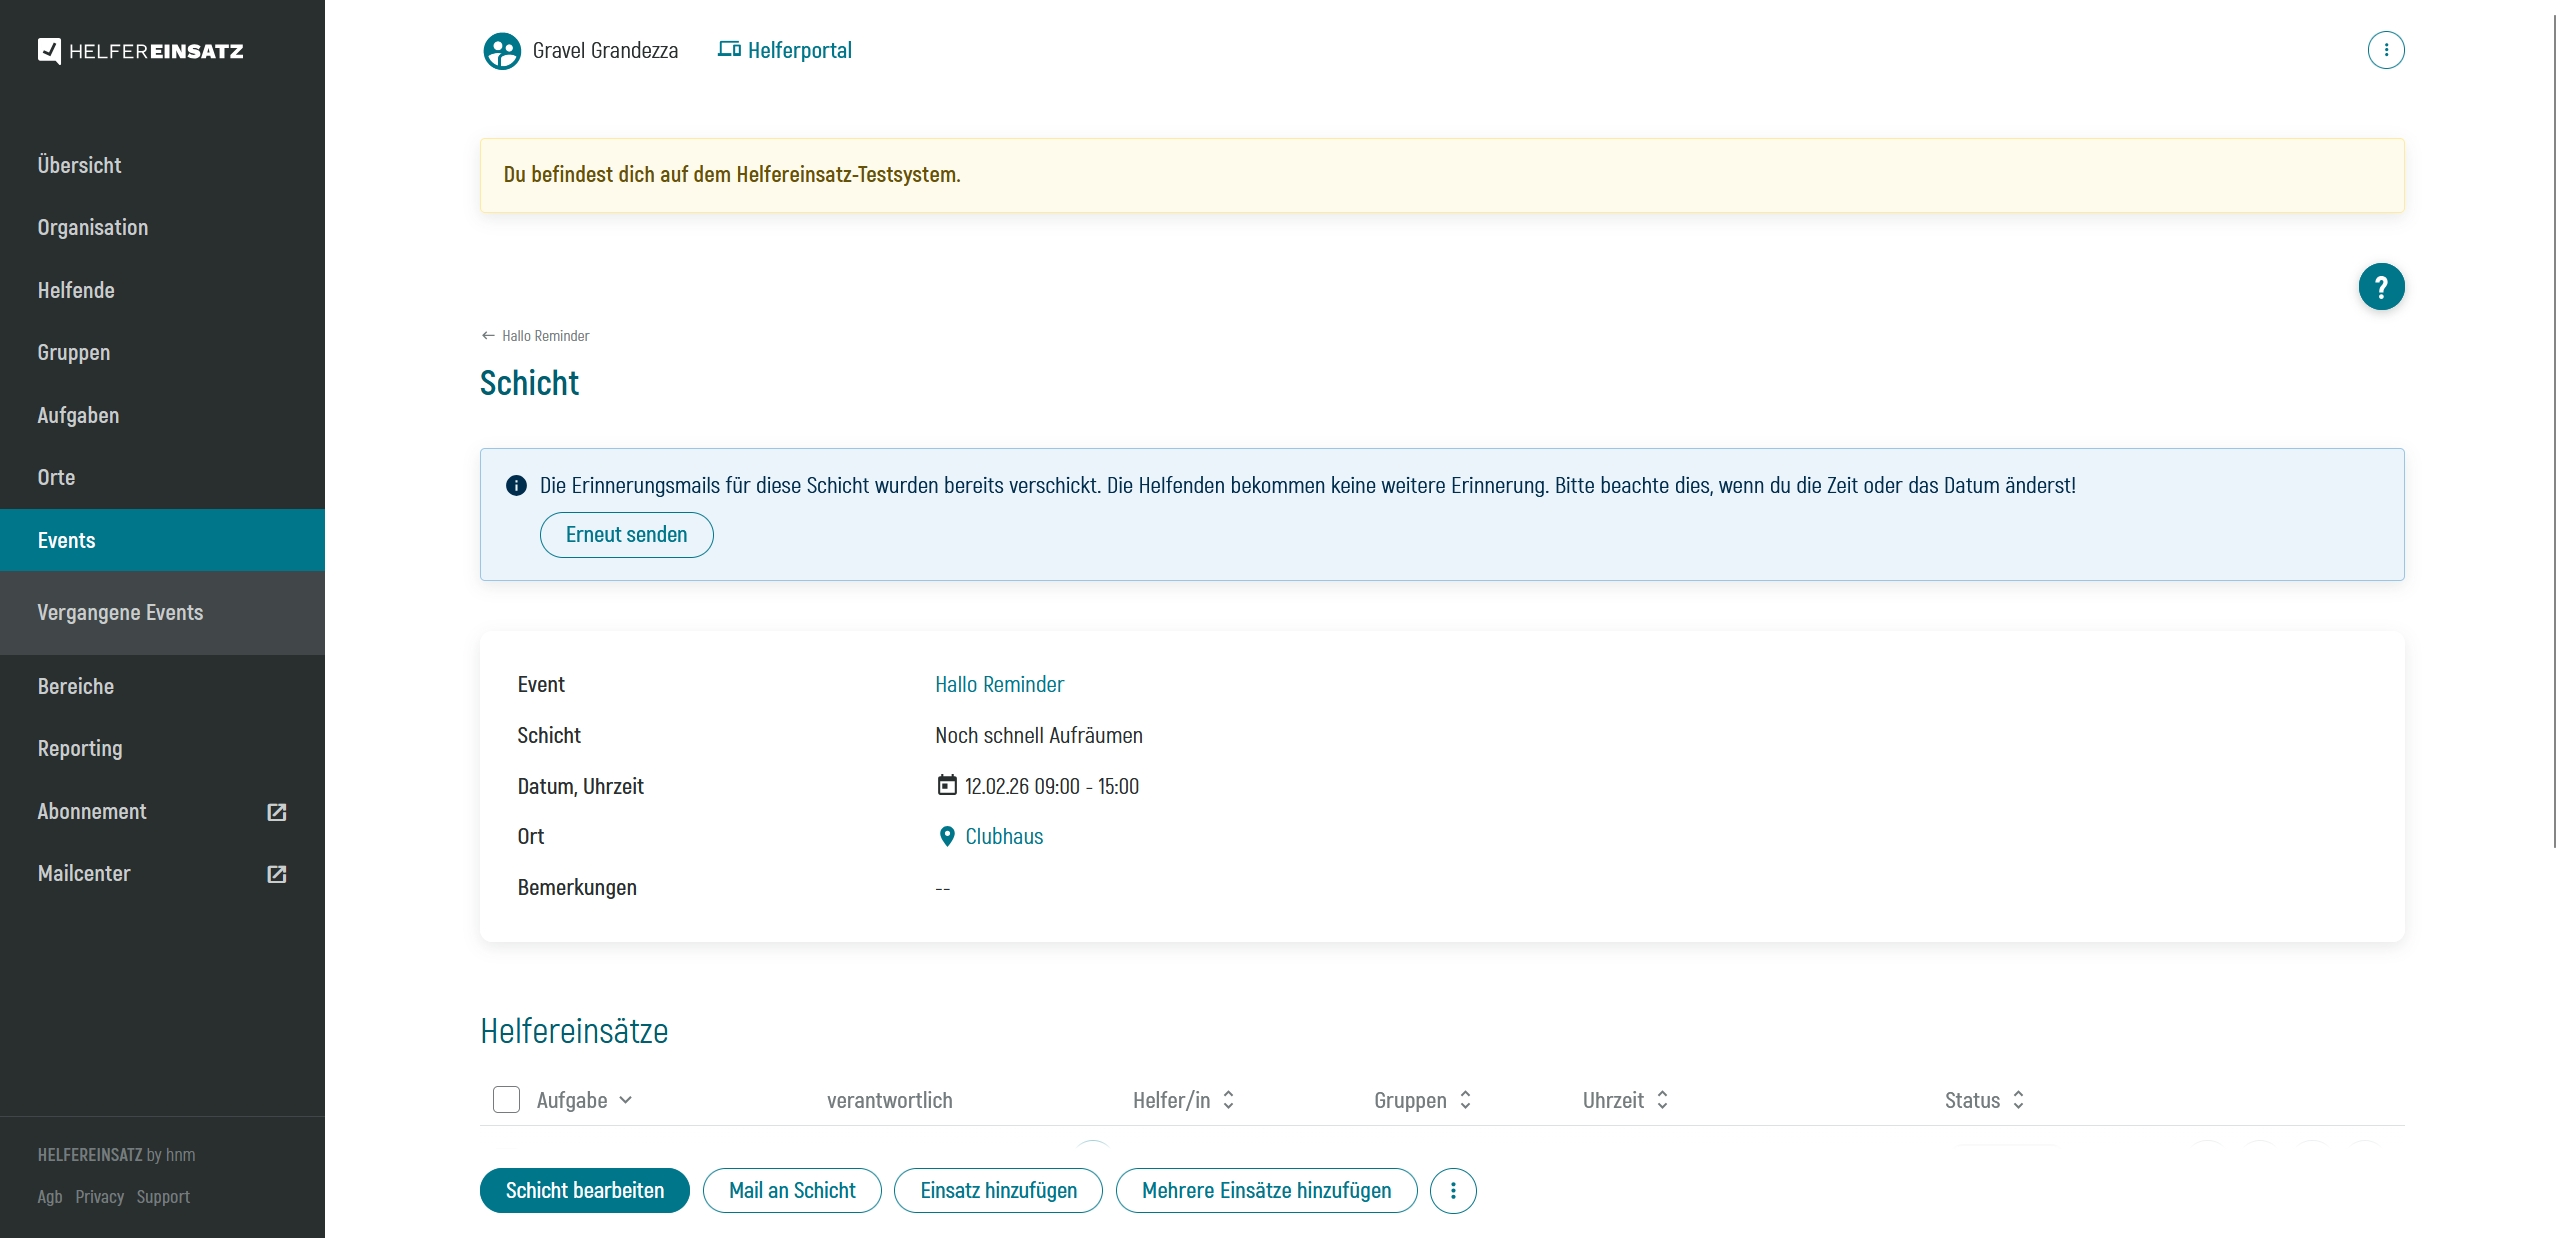Toggle the select-all Aufgabe checkbox
Image resolution: width=2559 pixels, height=1238 pixels.
pos(506,1100)
